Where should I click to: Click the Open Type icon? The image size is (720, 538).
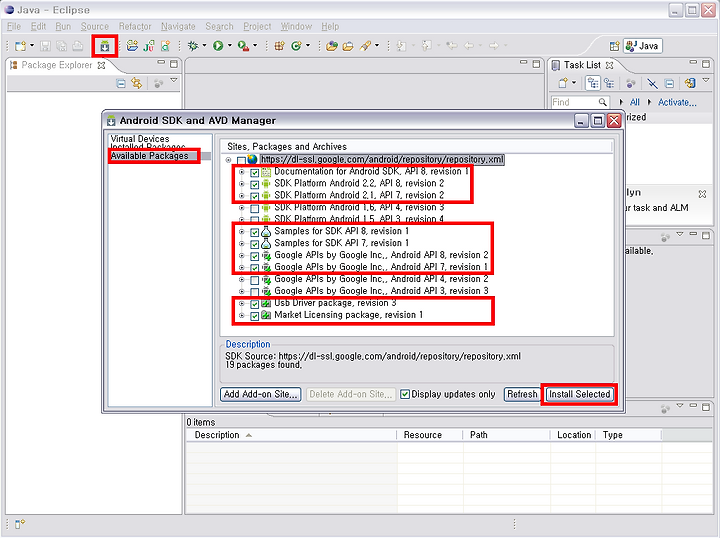332,46
